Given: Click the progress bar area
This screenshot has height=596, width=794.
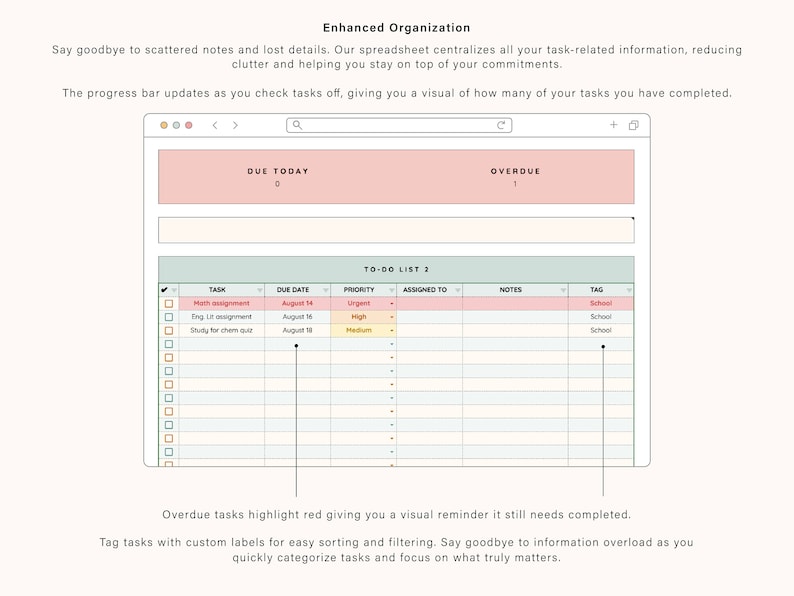Looking at the screenshot, I should coord(396,230).
